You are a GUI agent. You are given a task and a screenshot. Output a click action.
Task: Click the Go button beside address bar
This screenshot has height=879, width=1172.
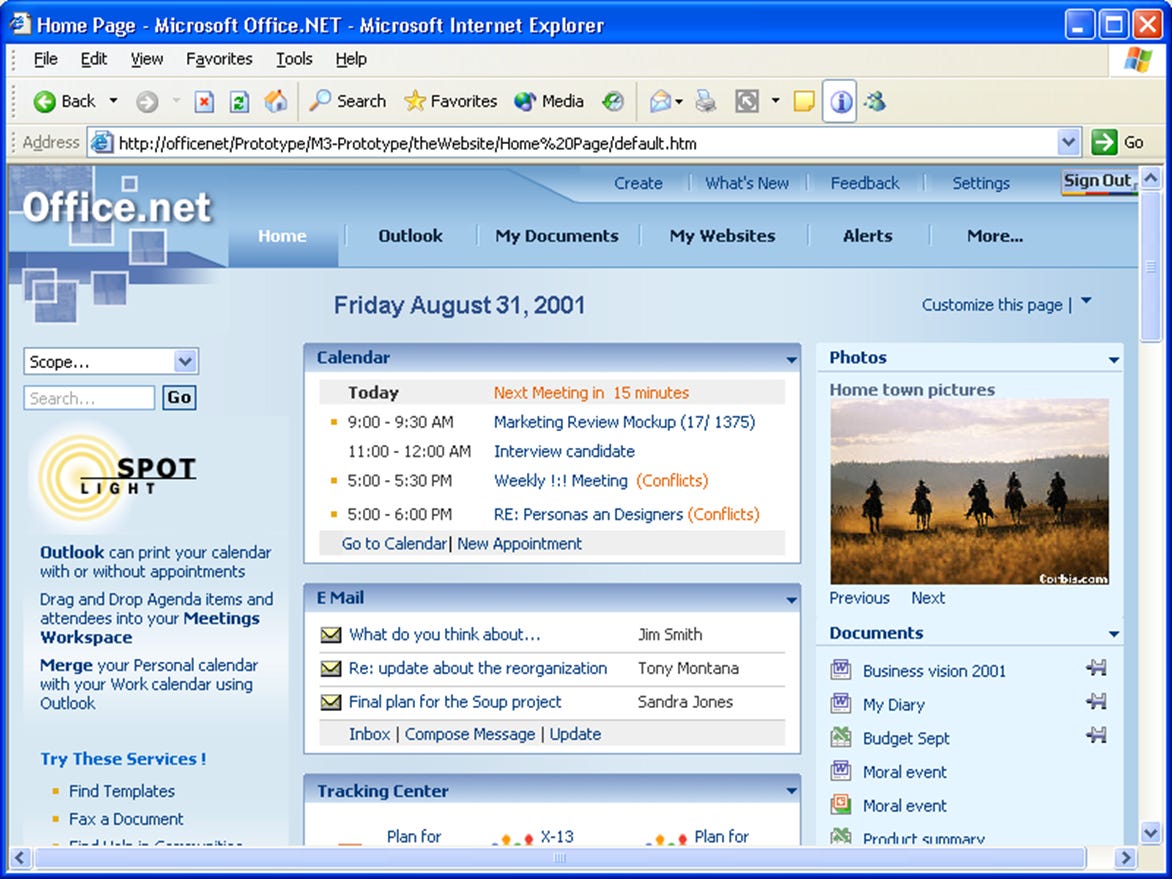click(1118, 142)
